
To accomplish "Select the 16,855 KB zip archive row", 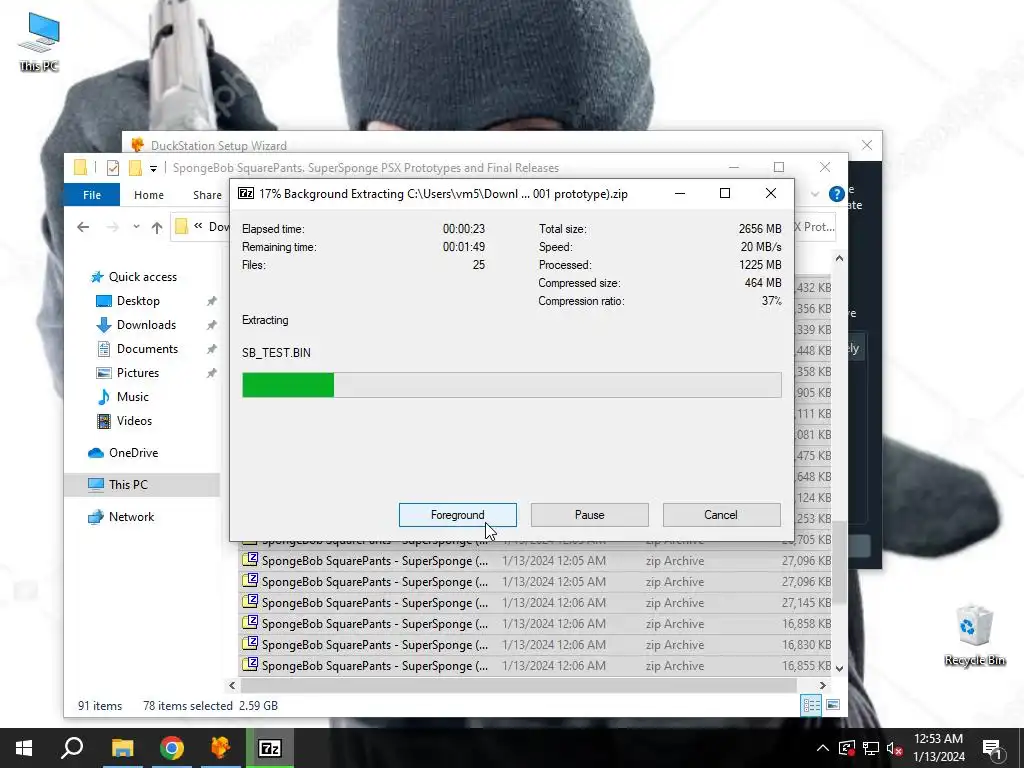I will 536,665.
